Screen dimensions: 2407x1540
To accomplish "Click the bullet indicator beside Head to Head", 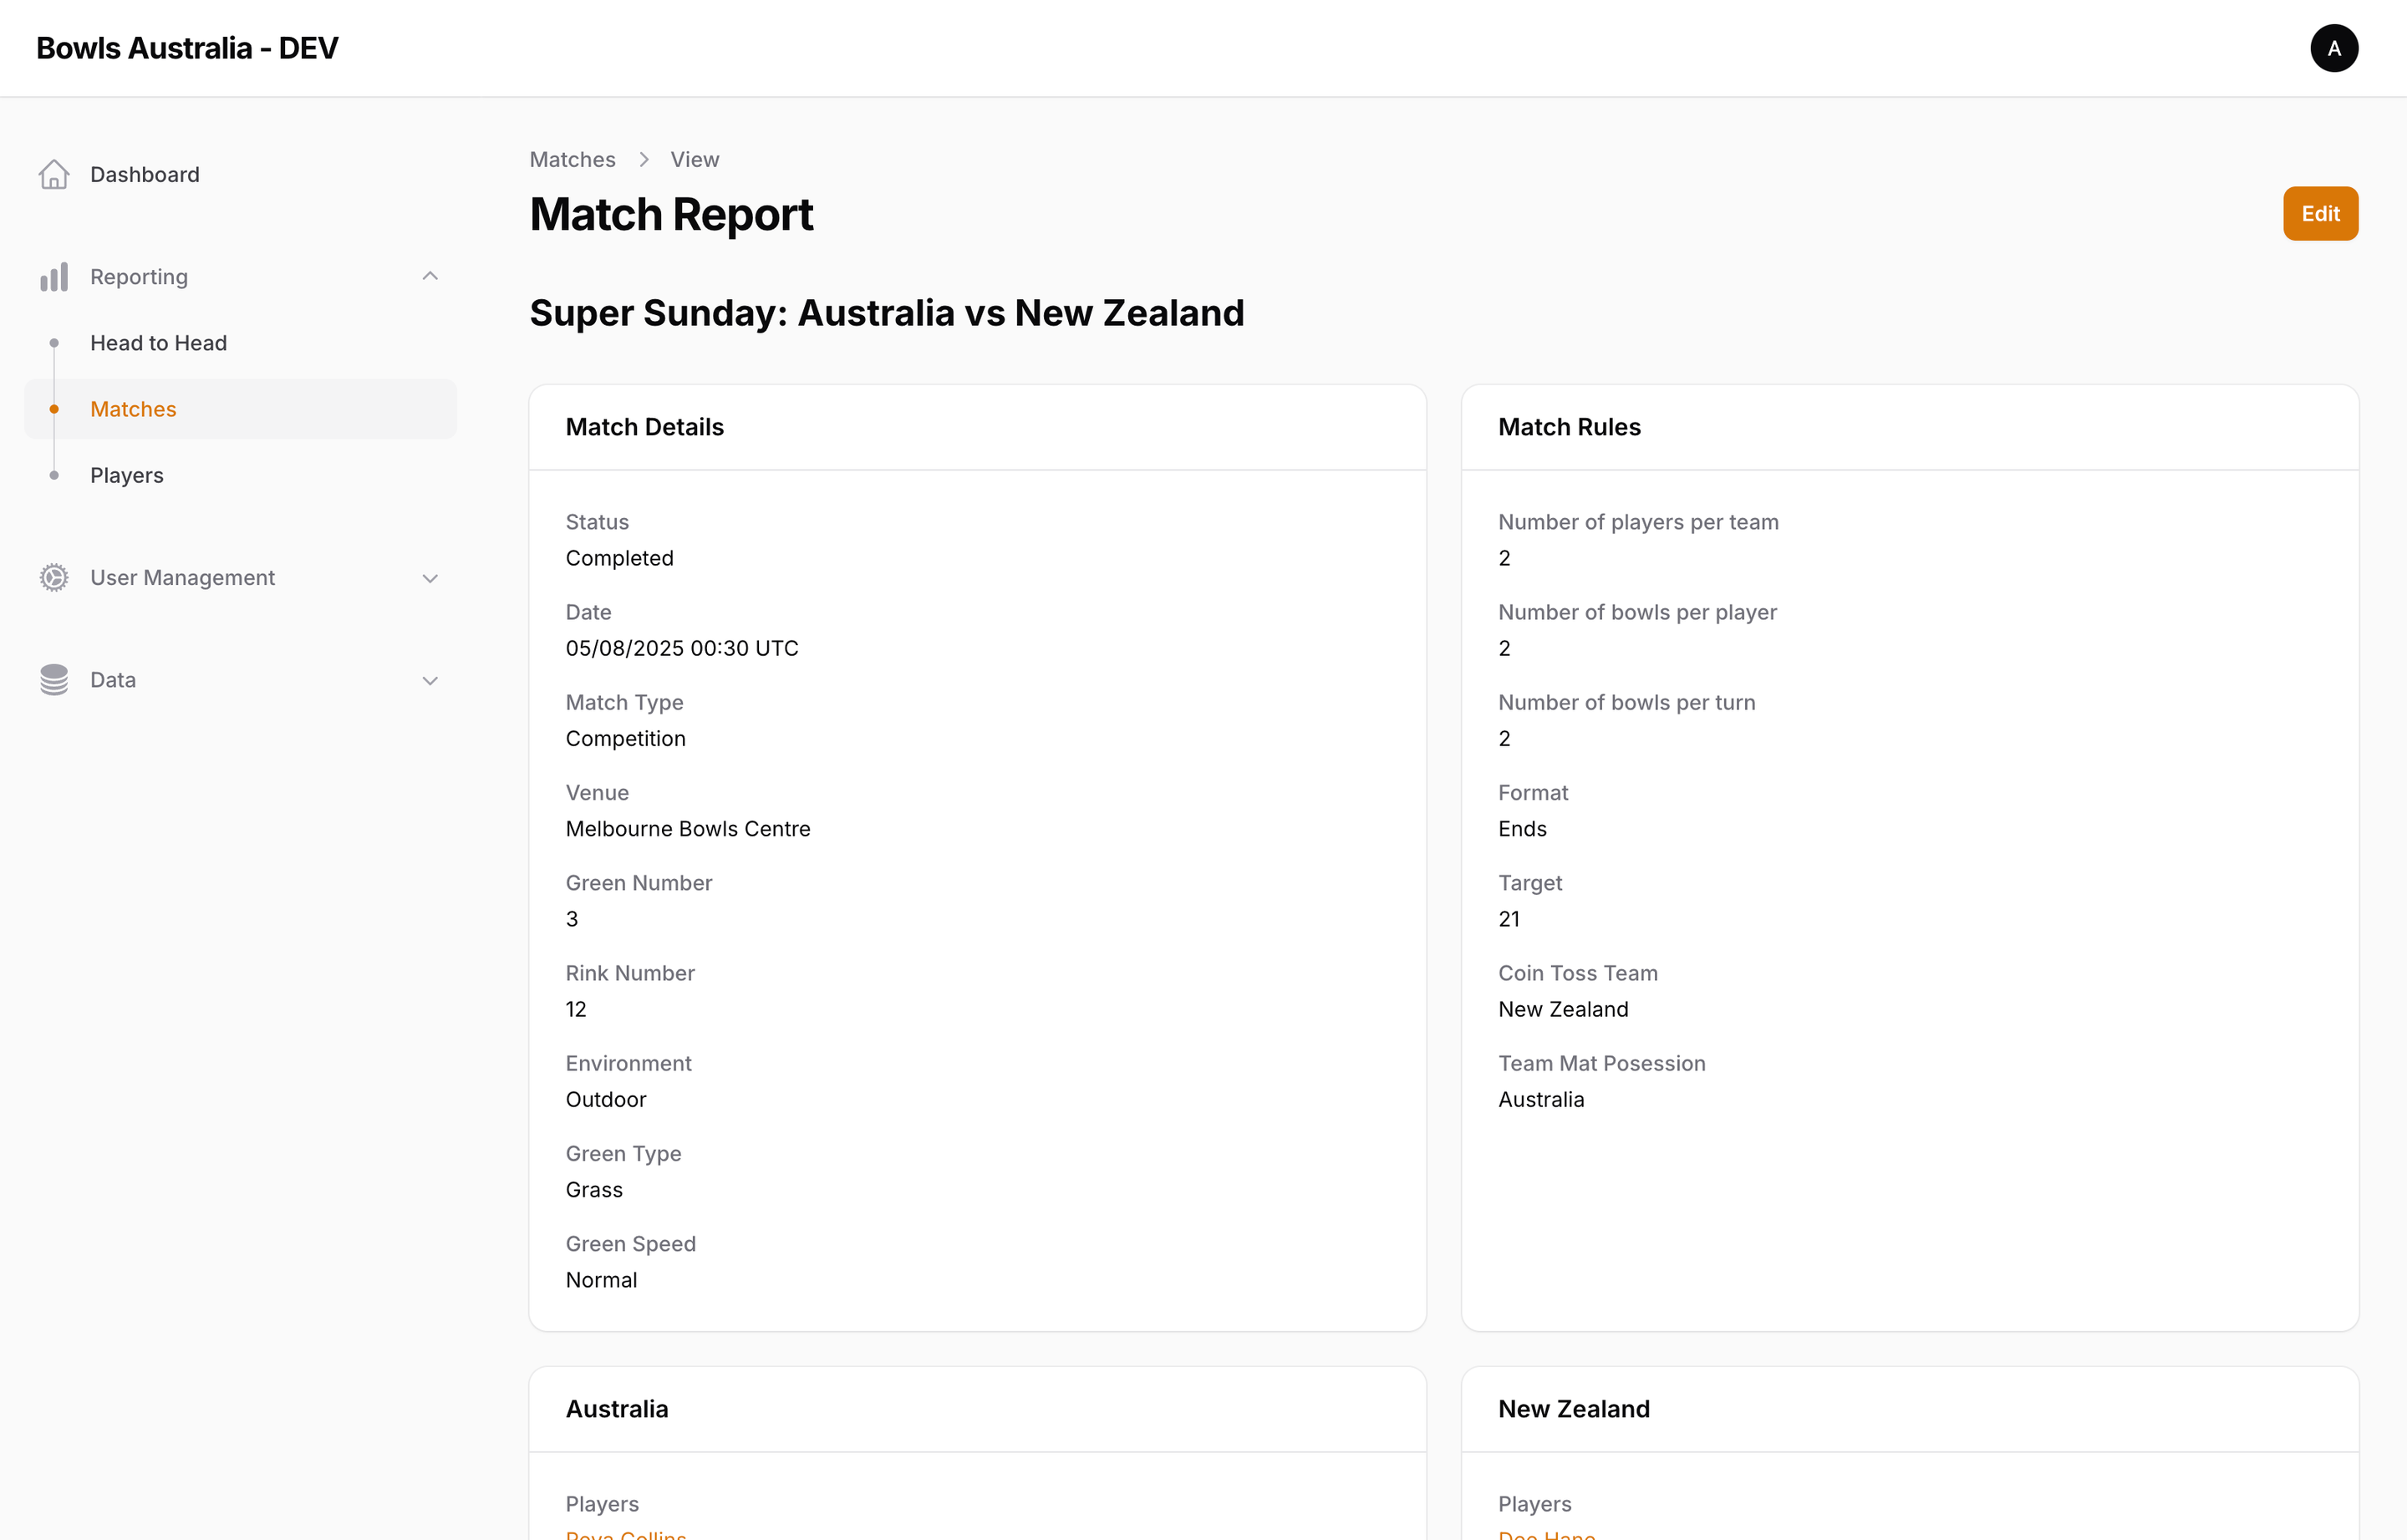I will click(x=54, y=342).
